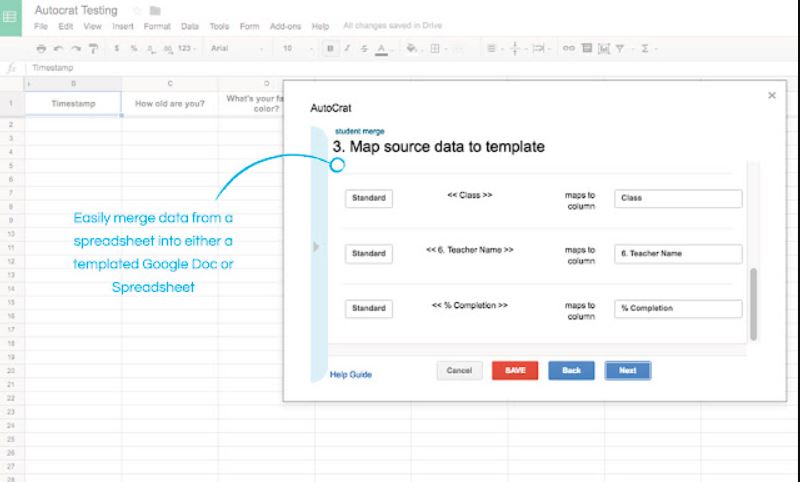Select the 'How old are you?' cell
The width and height of the screenshot is (800, 482).
pyautogui.click(x=170, y=104)
